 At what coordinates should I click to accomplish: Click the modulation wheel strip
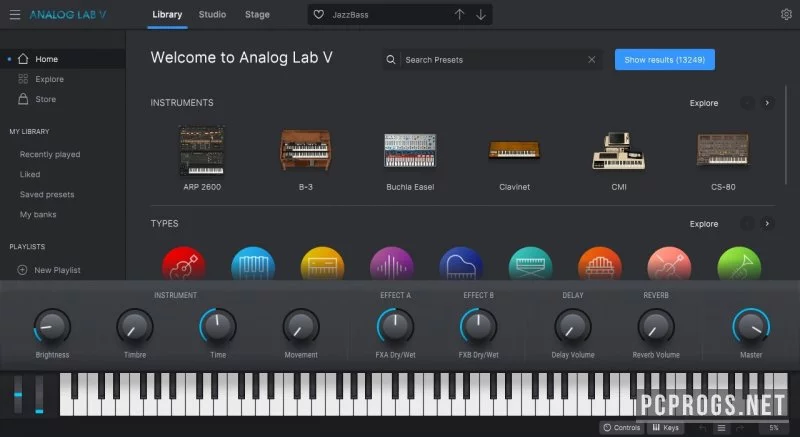click(39, 394)
